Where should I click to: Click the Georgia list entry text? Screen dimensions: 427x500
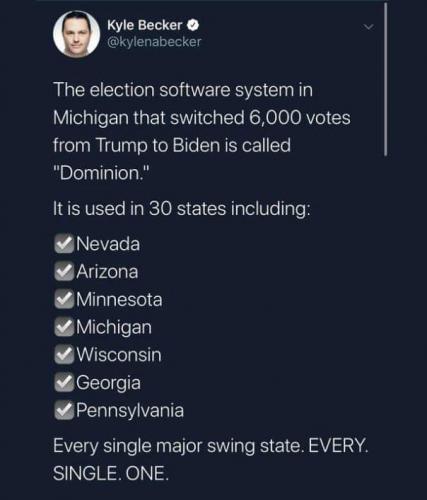pyautogui.click(x=108, y=383)
